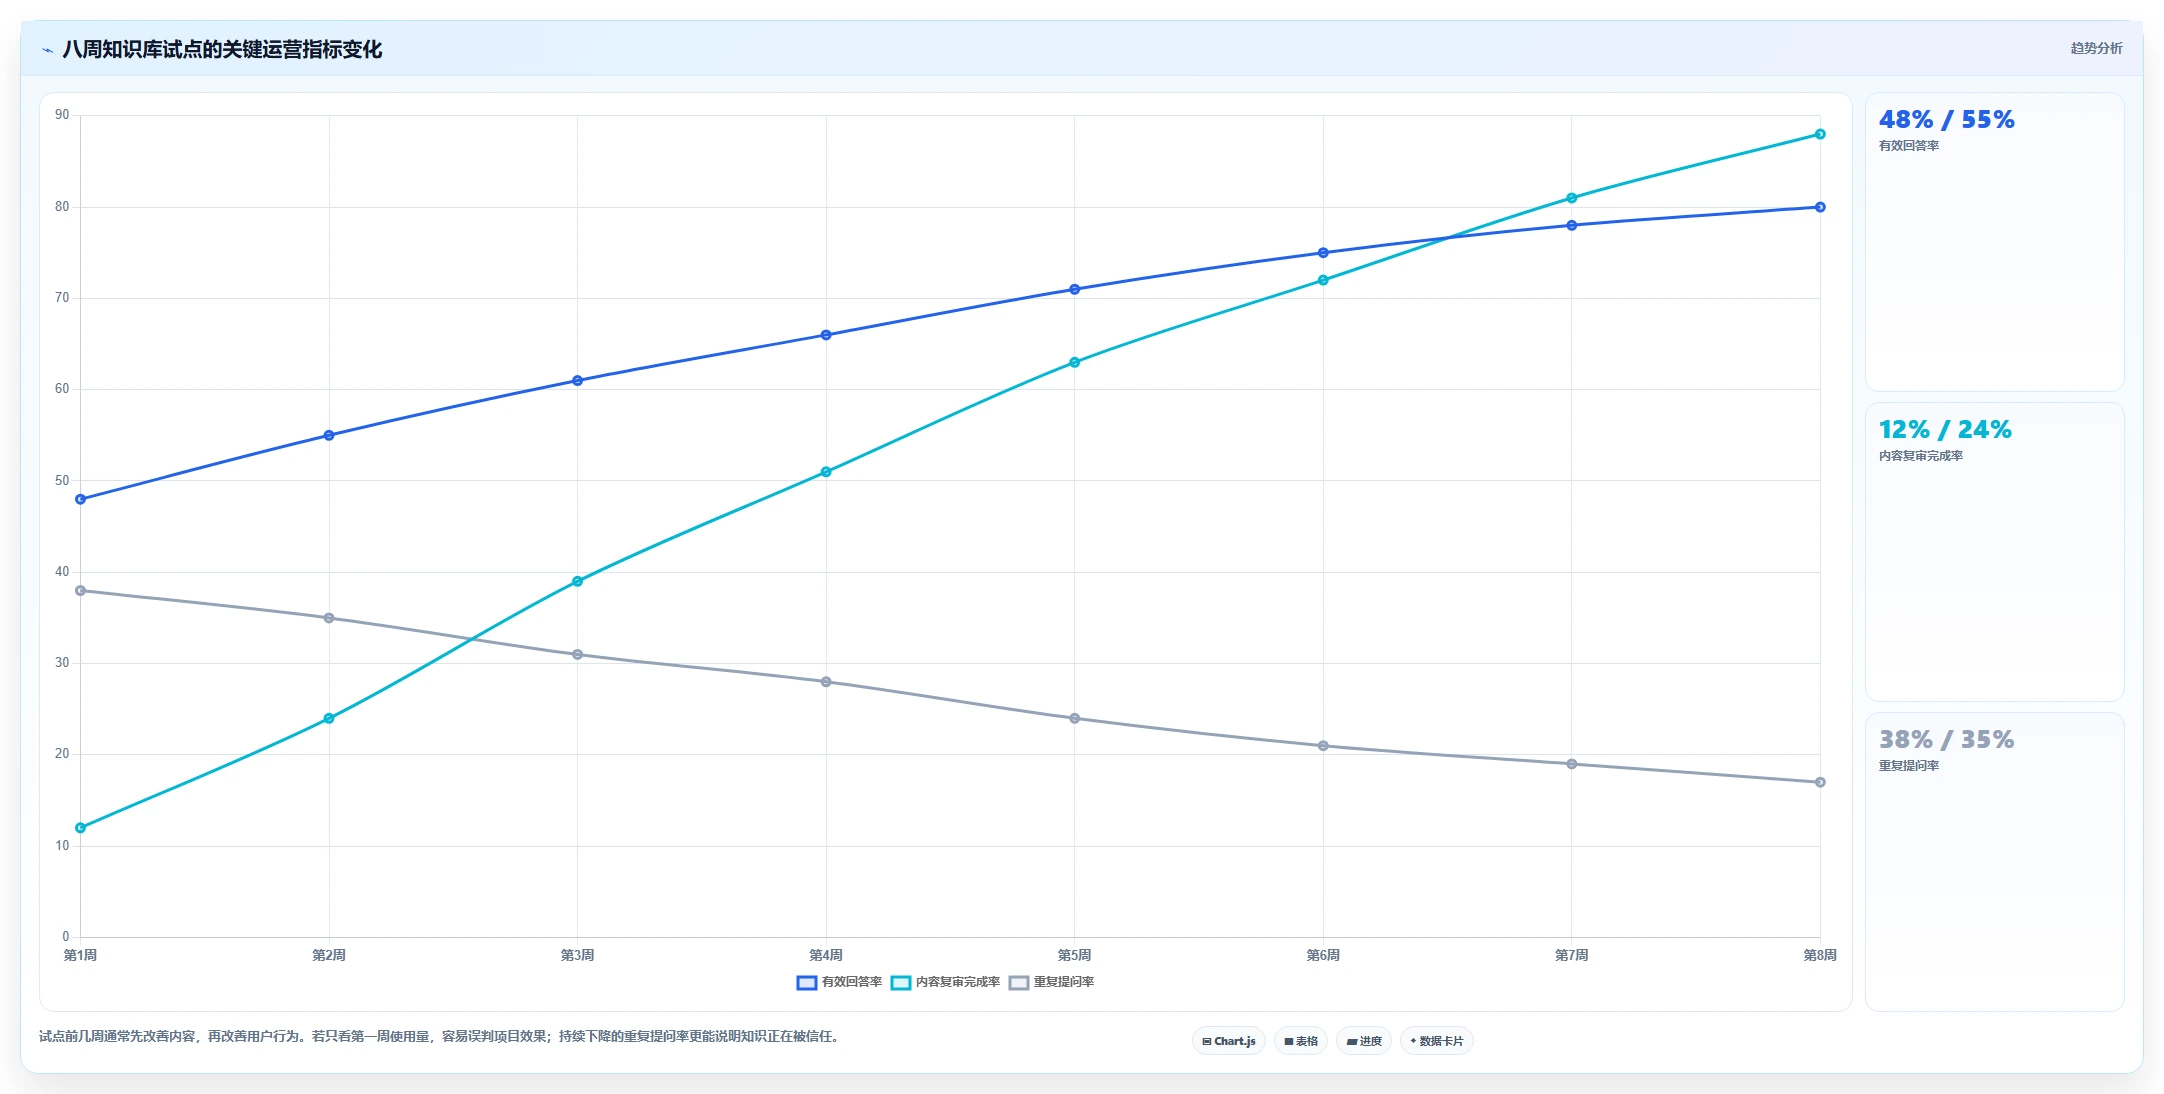
Task: Select the 表格 tag
Action: 1301,1041
